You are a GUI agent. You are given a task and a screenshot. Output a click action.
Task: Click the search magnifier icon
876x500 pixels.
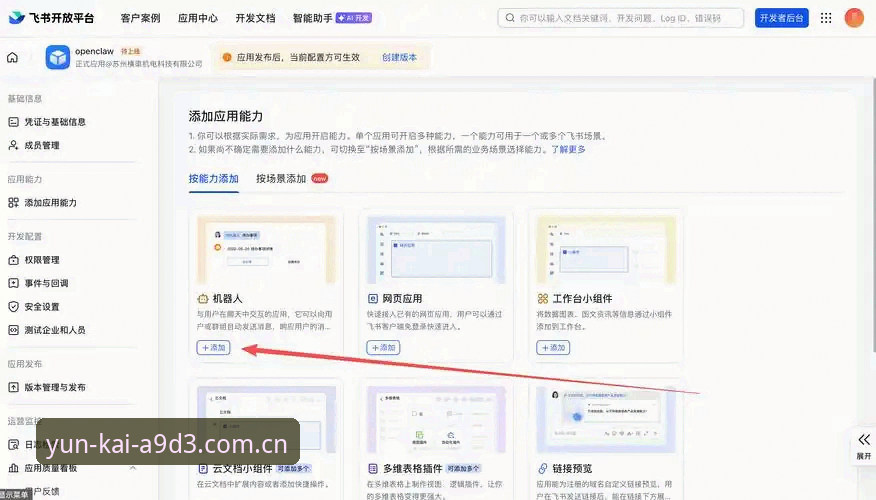[x=510, y=18]
